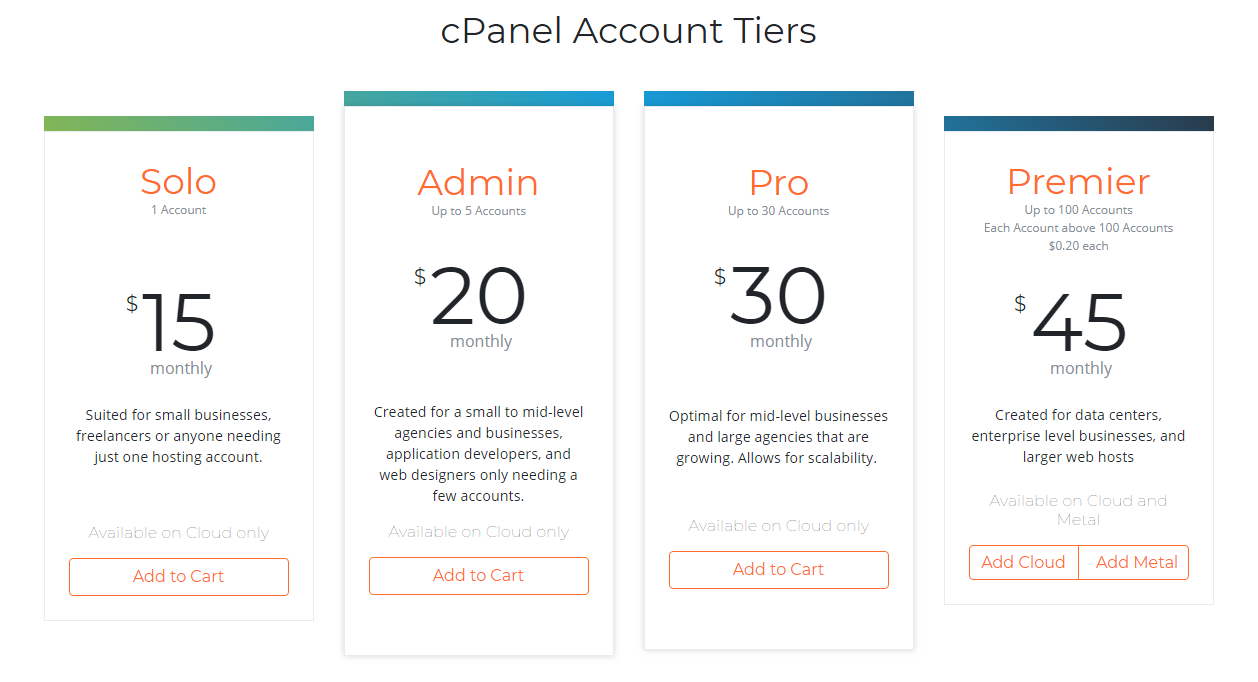Viewport: 1258px width, 682px height.
Task: Click the $15 monthly price
Action: (178, 323)
